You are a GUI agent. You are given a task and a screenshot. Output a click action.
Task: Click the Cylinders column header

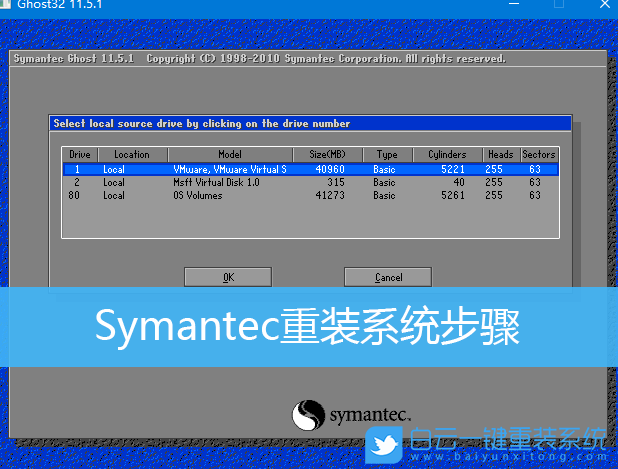447,154
